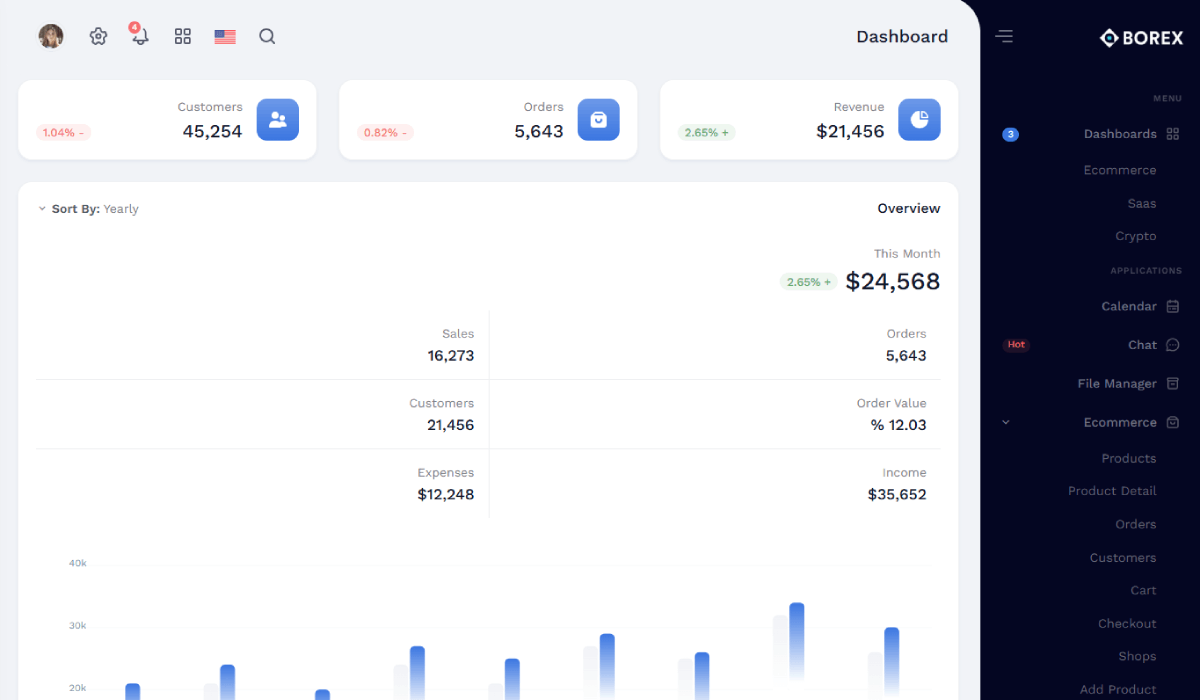Toggle sidebar with the hamburger icon

1004,37
